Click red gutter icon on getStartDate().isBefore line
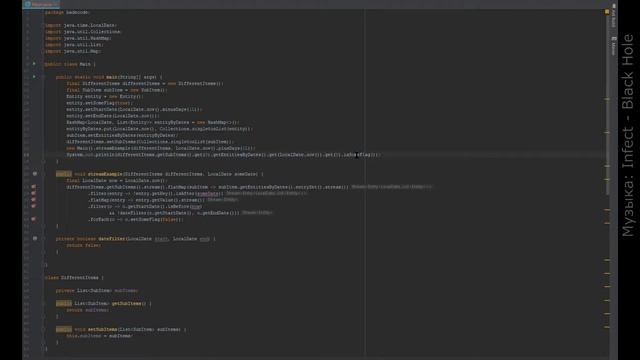Image resolution: width=640 pixels, height=360 pixels. 33,207
